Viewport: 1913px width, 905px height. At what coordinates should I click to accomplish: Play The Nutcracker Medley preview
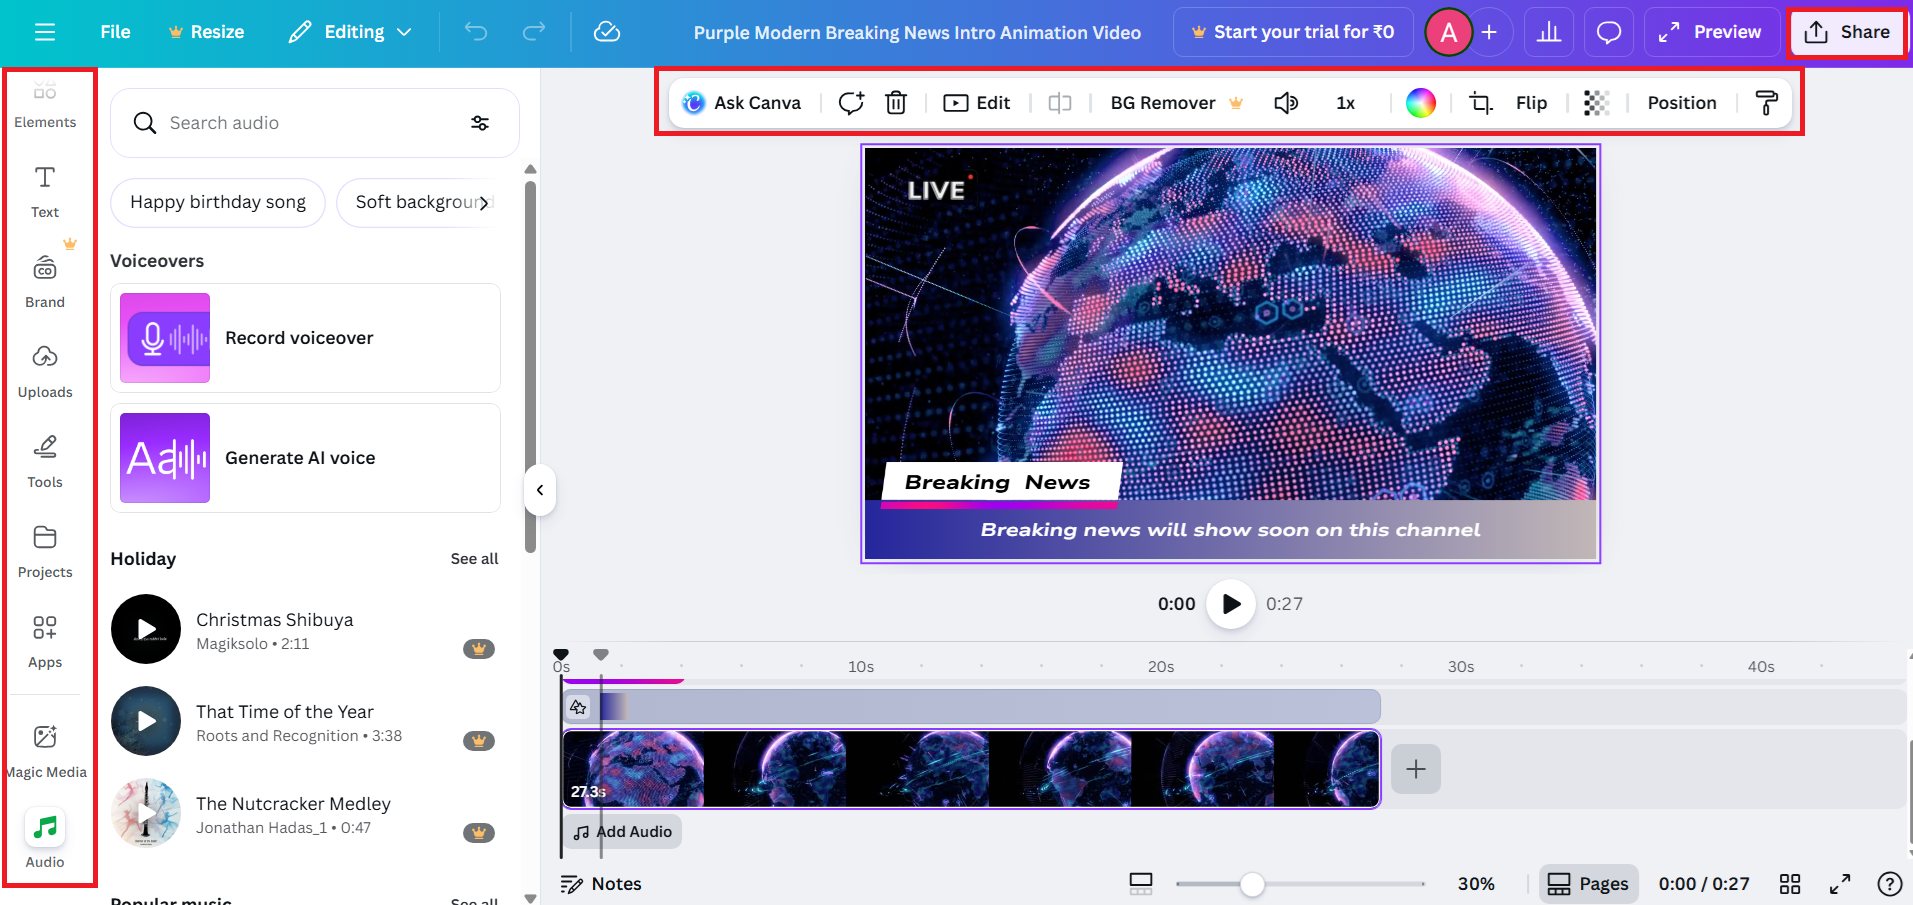click(146, 813)
